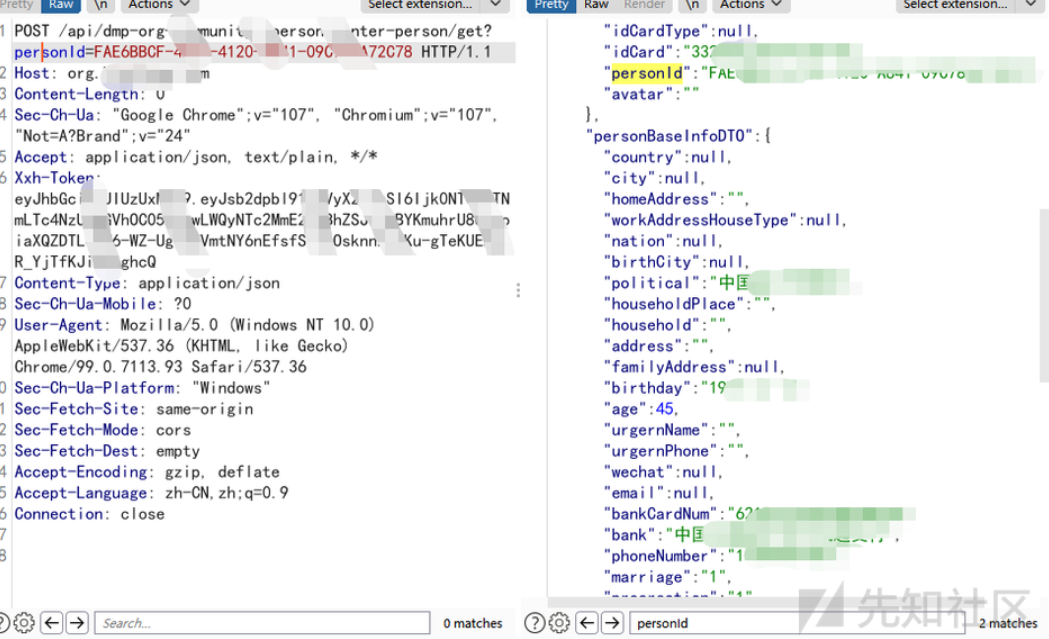Go to previous match in request search

coord(52,623)
